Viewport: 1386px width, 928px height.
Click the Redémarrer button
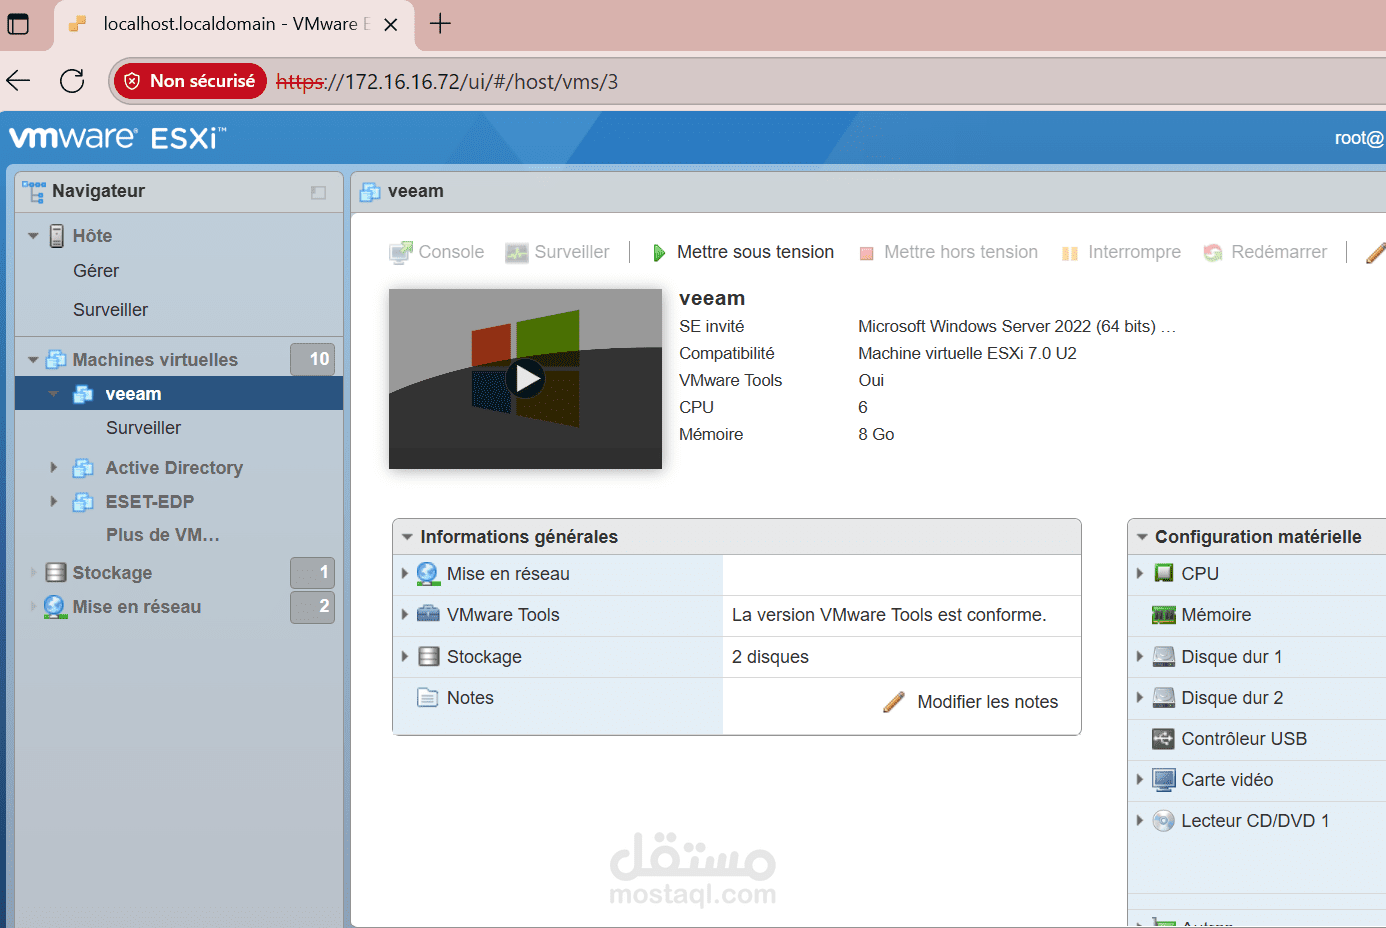pos(1265,252)
